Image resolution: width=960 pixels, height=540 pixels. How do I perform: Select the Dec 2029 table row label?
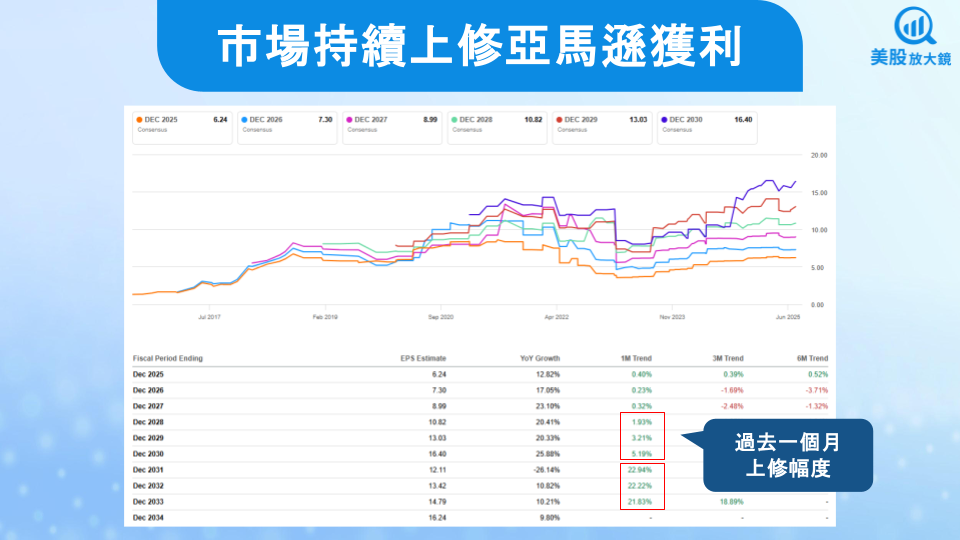148,438
